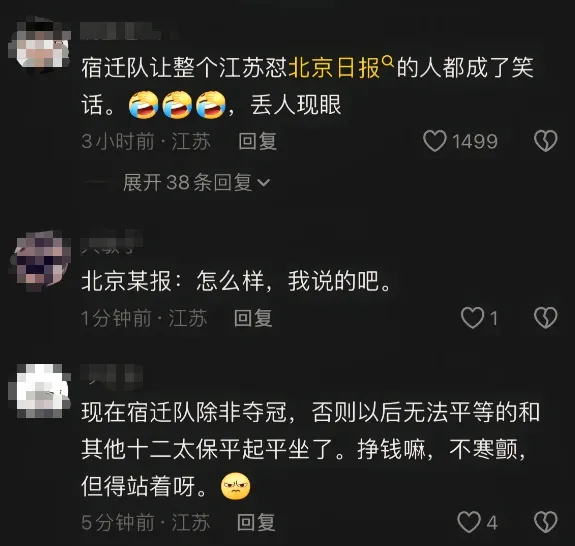Like the 北京某报 comment
This screenshot has height=546, width=575.
[x=472, y=318]
